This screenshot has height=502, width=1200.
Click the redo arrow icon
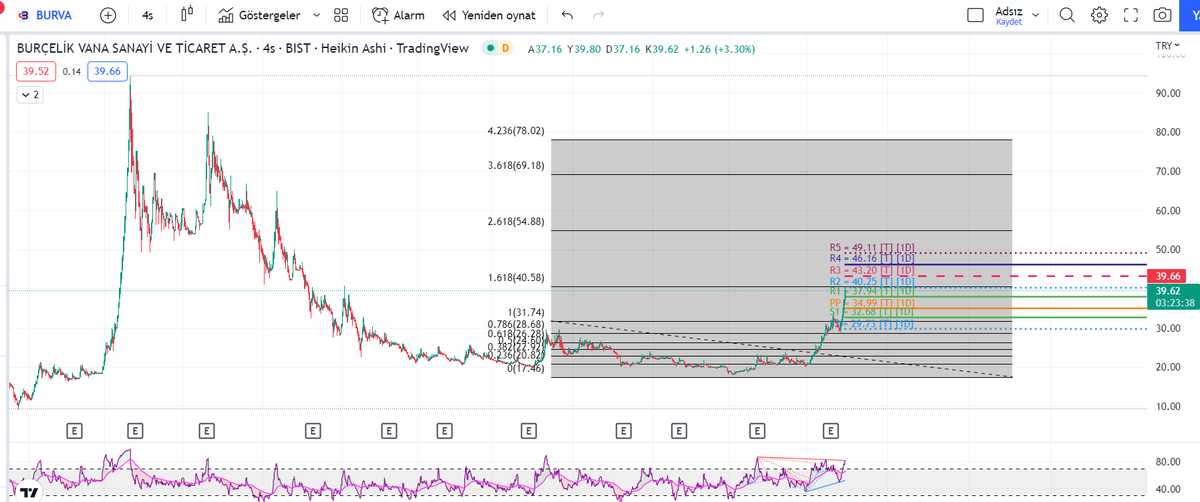598,15
